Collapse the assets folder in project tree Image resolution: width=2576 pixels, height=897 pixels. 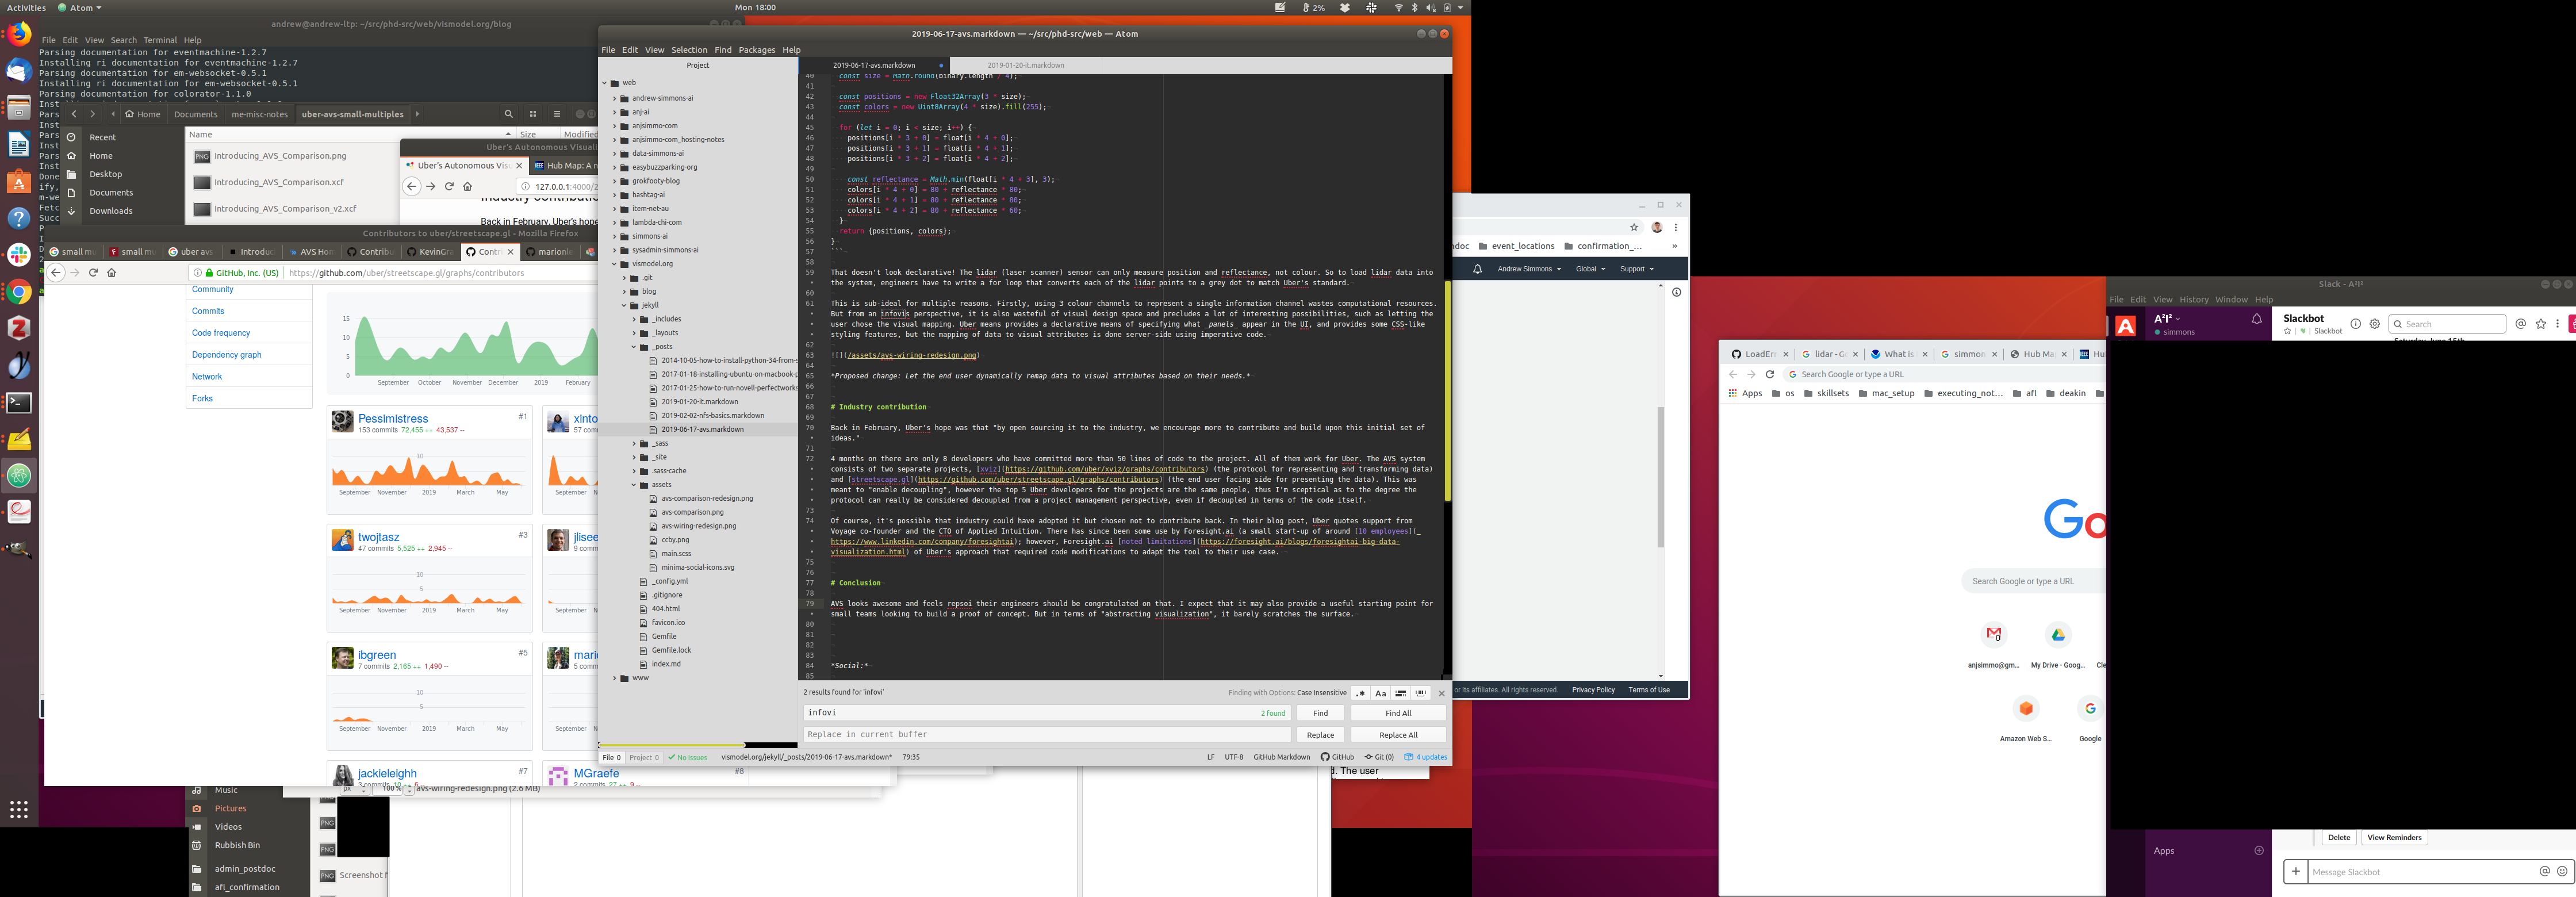[x=634, y=485]
